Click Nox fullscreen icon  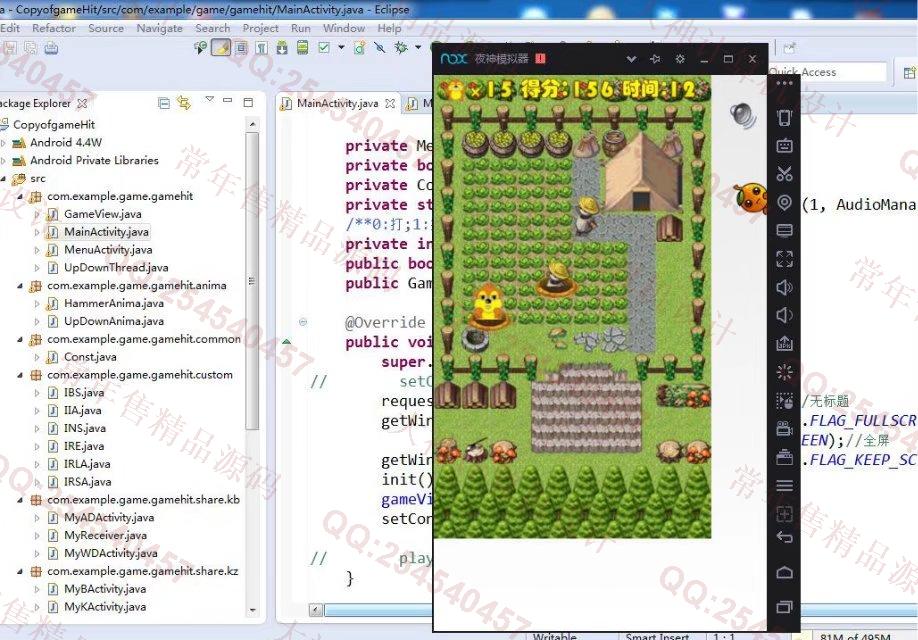click(785, 259)
